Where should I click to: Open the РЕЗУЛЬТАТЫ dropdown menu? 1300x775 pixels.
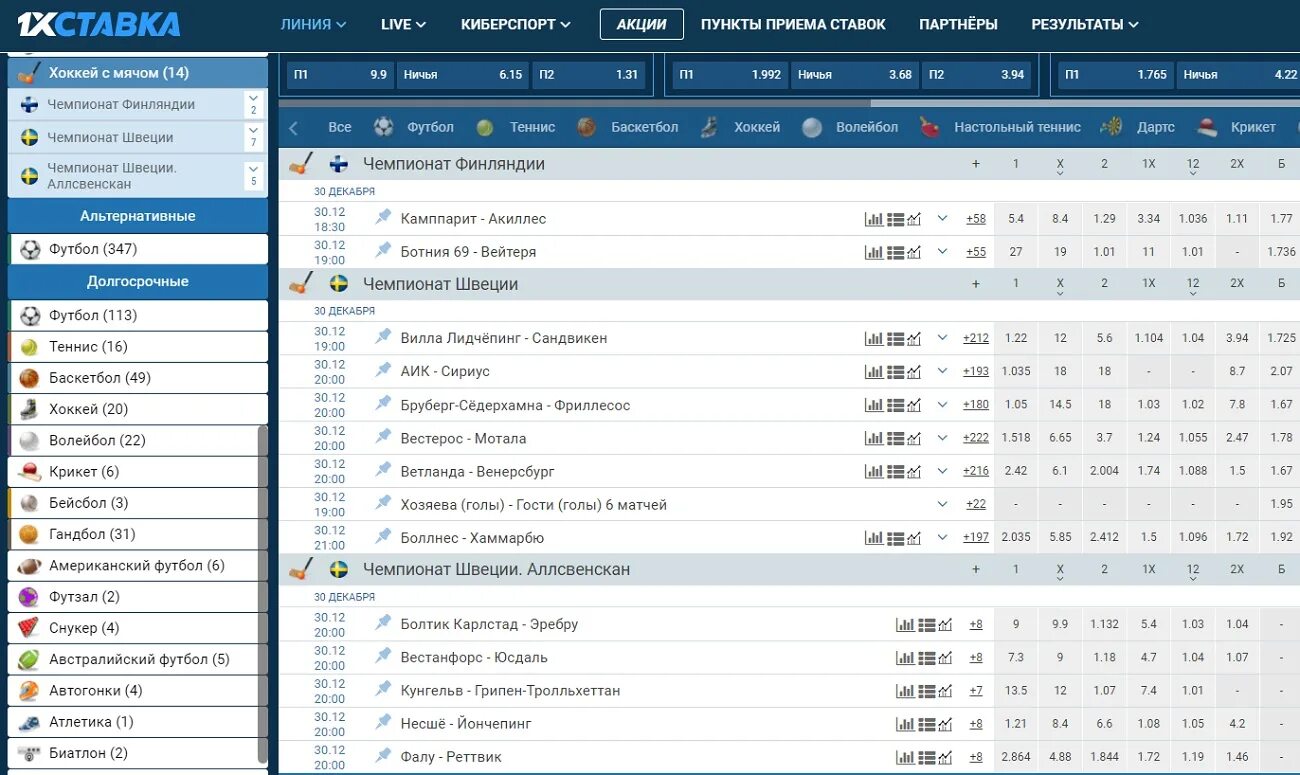click(x=1085, y=24)
